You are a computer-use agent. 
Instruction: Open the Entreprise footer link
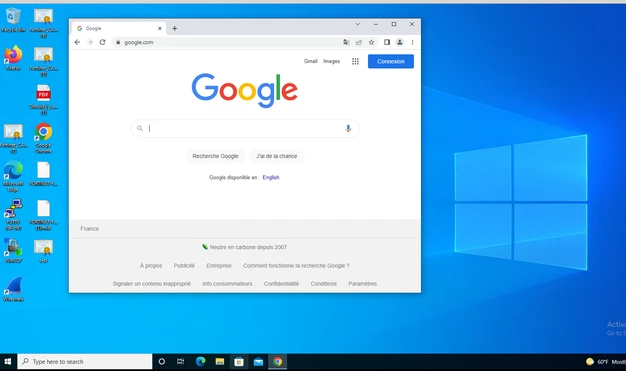(219, 266)
